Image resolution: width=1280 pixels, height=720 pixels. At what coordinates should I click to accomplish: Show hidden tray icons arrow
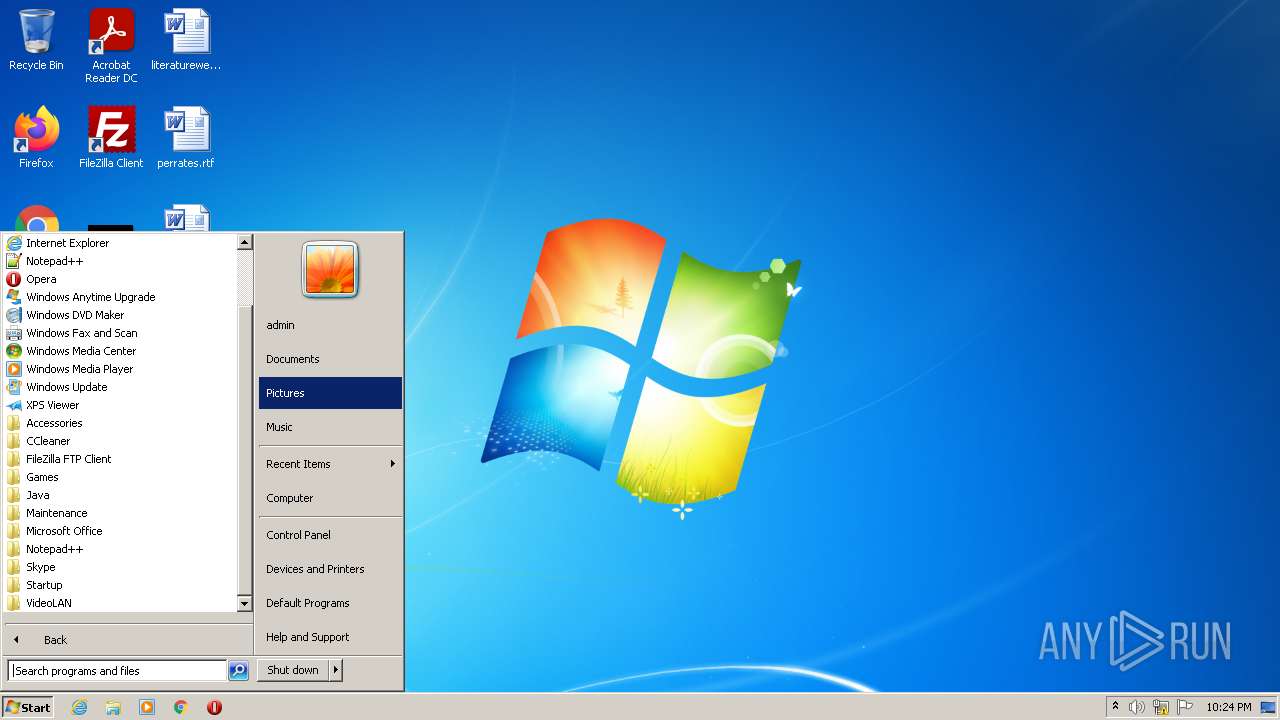pos(1116,707)
